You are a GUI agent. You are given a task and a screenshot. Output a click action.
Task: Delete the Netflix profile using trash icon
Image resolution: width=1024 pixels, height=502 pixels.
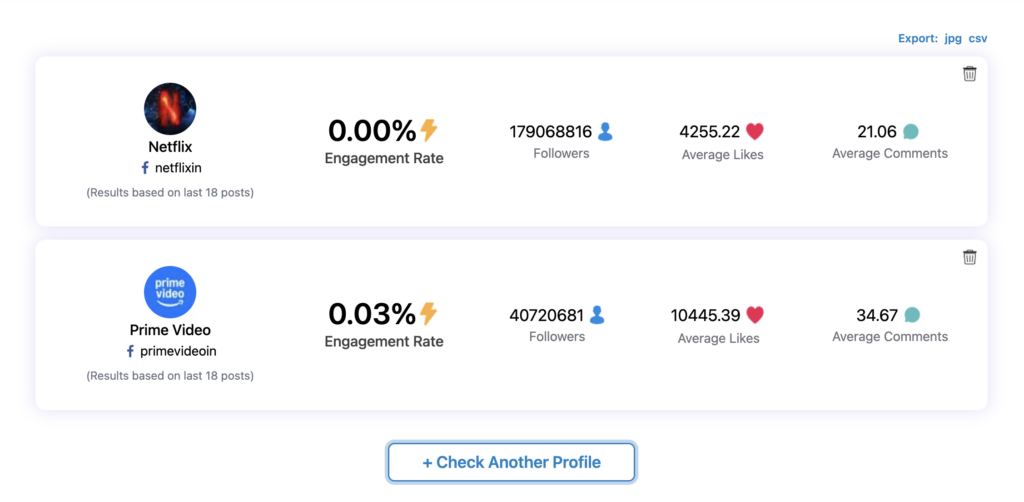969,74
